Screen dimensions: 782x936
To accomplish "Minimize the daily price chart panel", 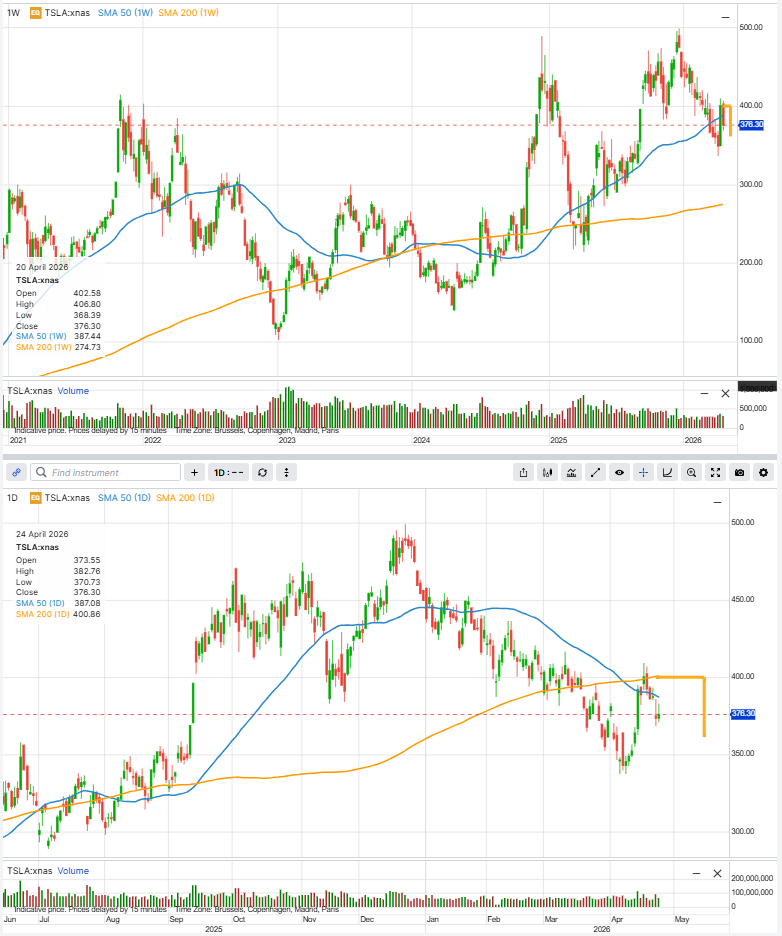I will click(x=718, y=503).
